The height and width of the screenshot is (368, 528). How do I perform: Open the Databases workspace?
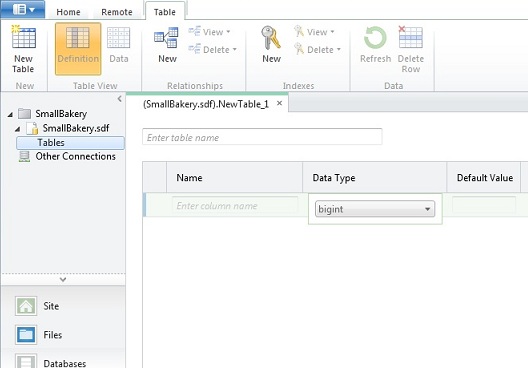pos(51,362)
